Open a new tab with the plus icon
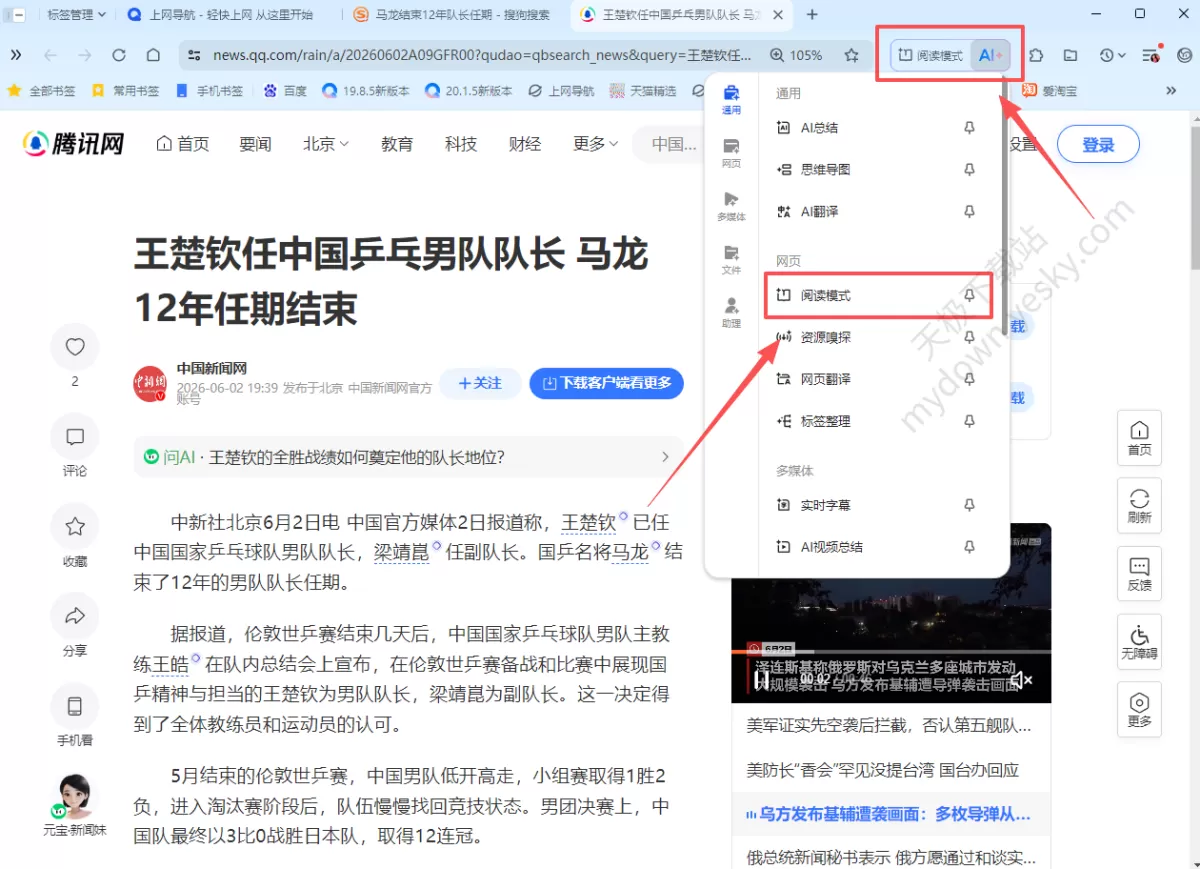 [x=812, y=14]
